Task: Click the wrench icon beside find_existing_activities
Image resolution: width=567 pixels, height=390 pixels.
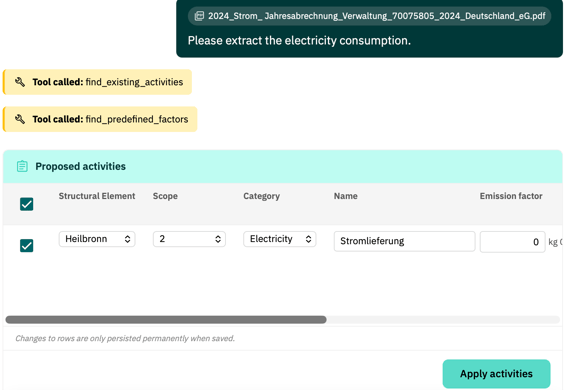Action: (x=20, y=82)
